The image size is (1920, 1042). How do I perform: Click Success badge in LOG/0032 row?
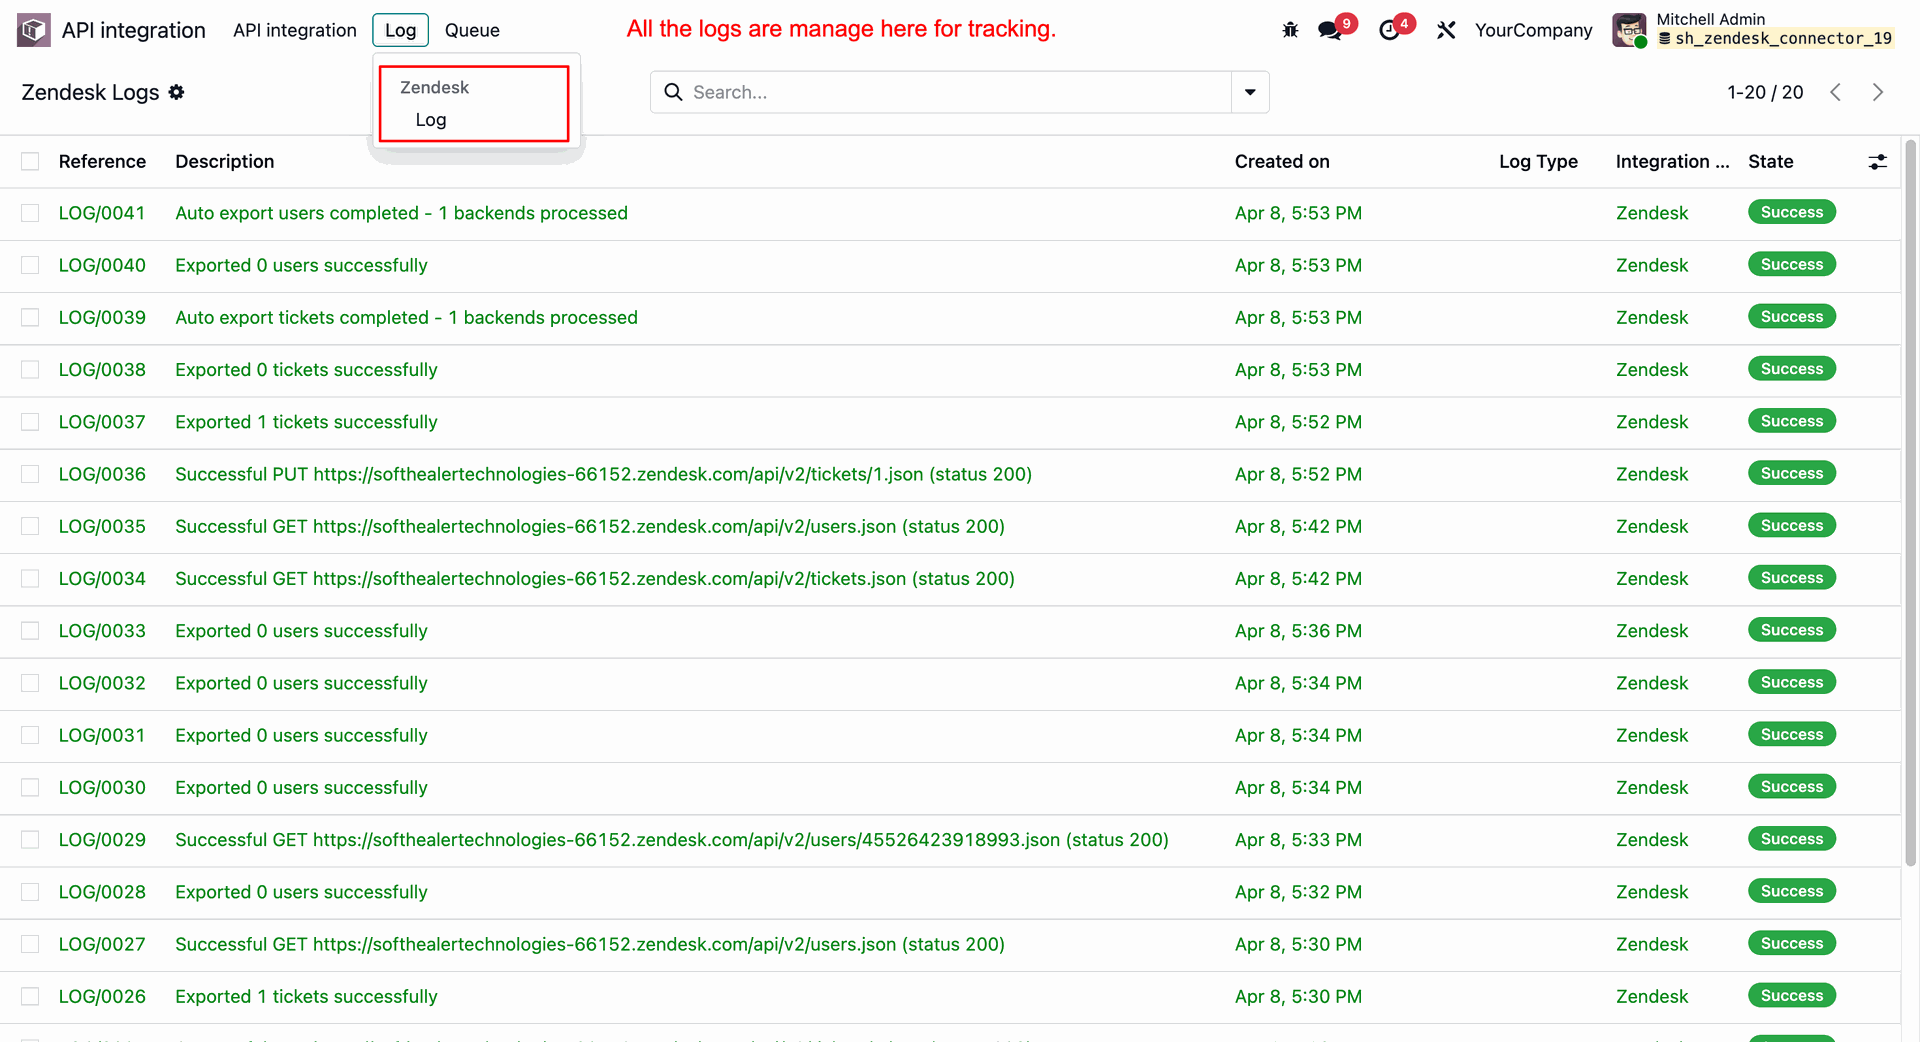pyautogui.click(x=1791, y=682)
